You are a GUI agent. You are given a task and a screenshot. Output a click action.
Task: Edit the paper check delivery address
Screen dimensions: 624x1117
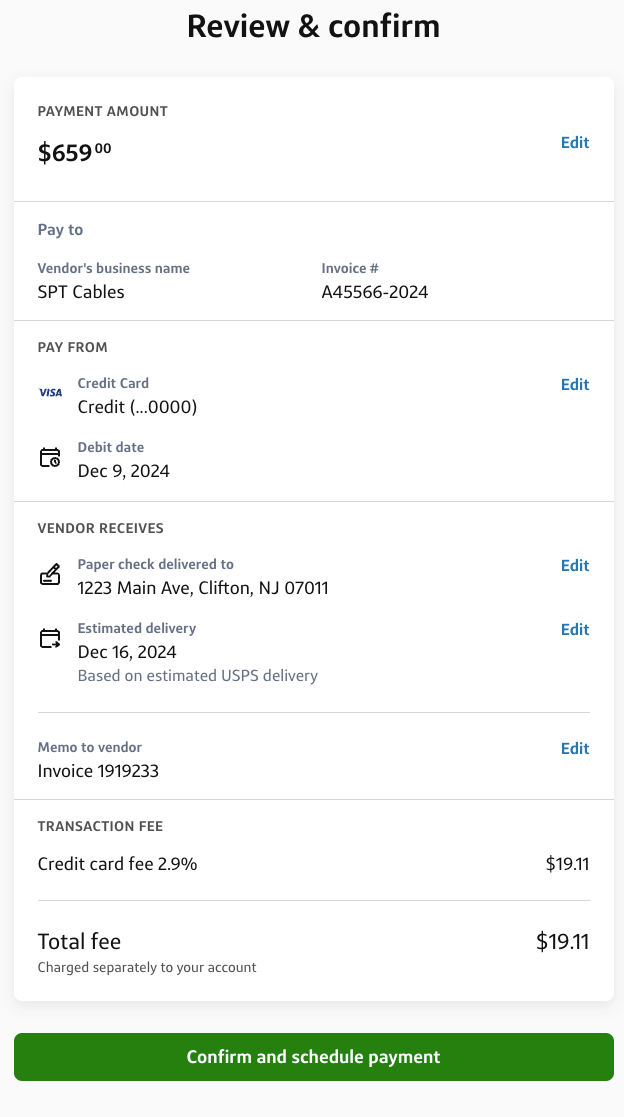(574, 566)
